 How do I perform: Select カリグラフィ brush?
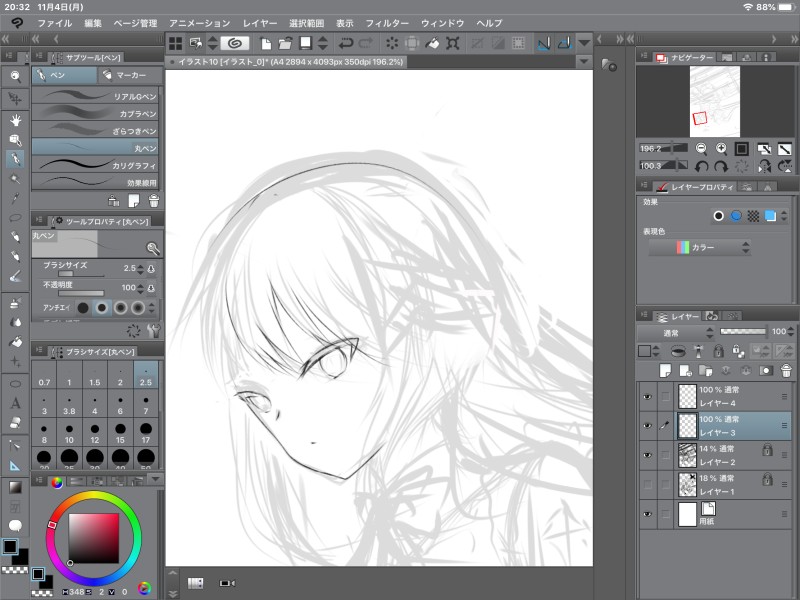(95, 165)
